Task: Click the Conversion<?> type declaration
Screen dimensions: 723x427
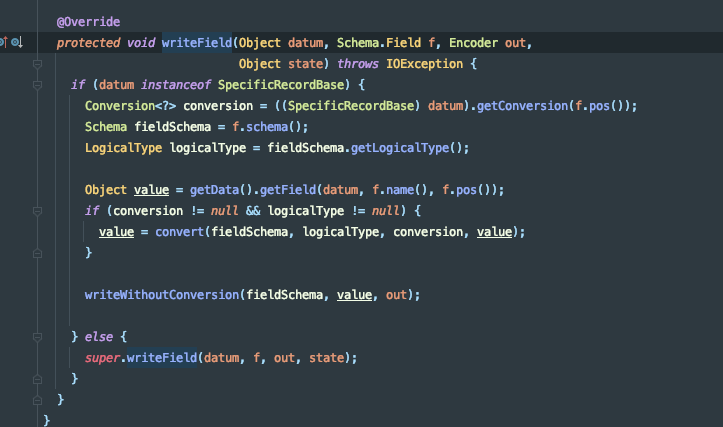Action: [x=130, y=106]
